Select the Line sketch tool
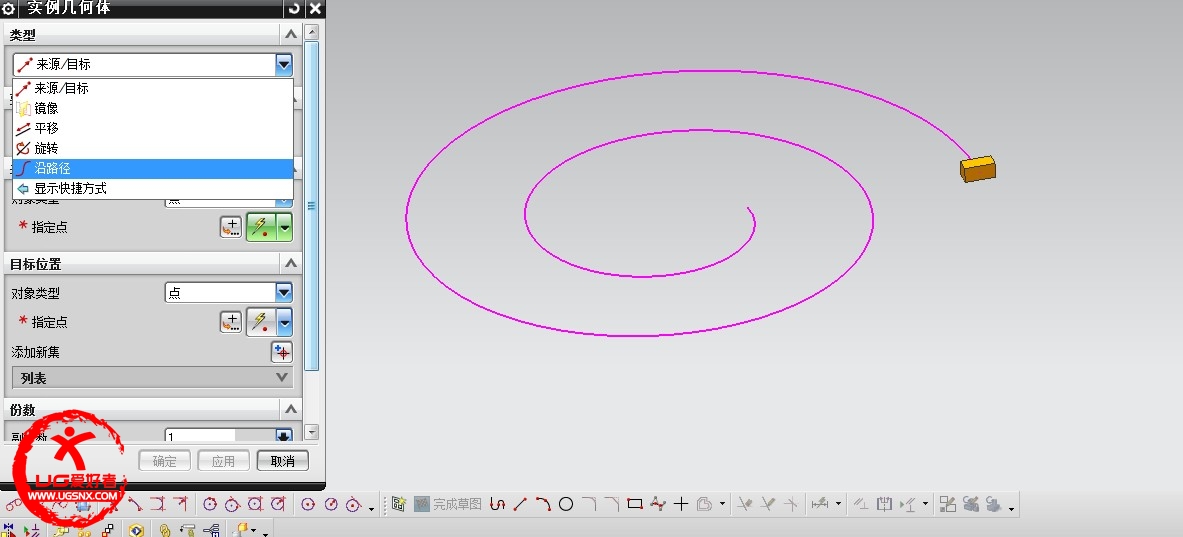 pyautogui.click(x=520, y=504)
